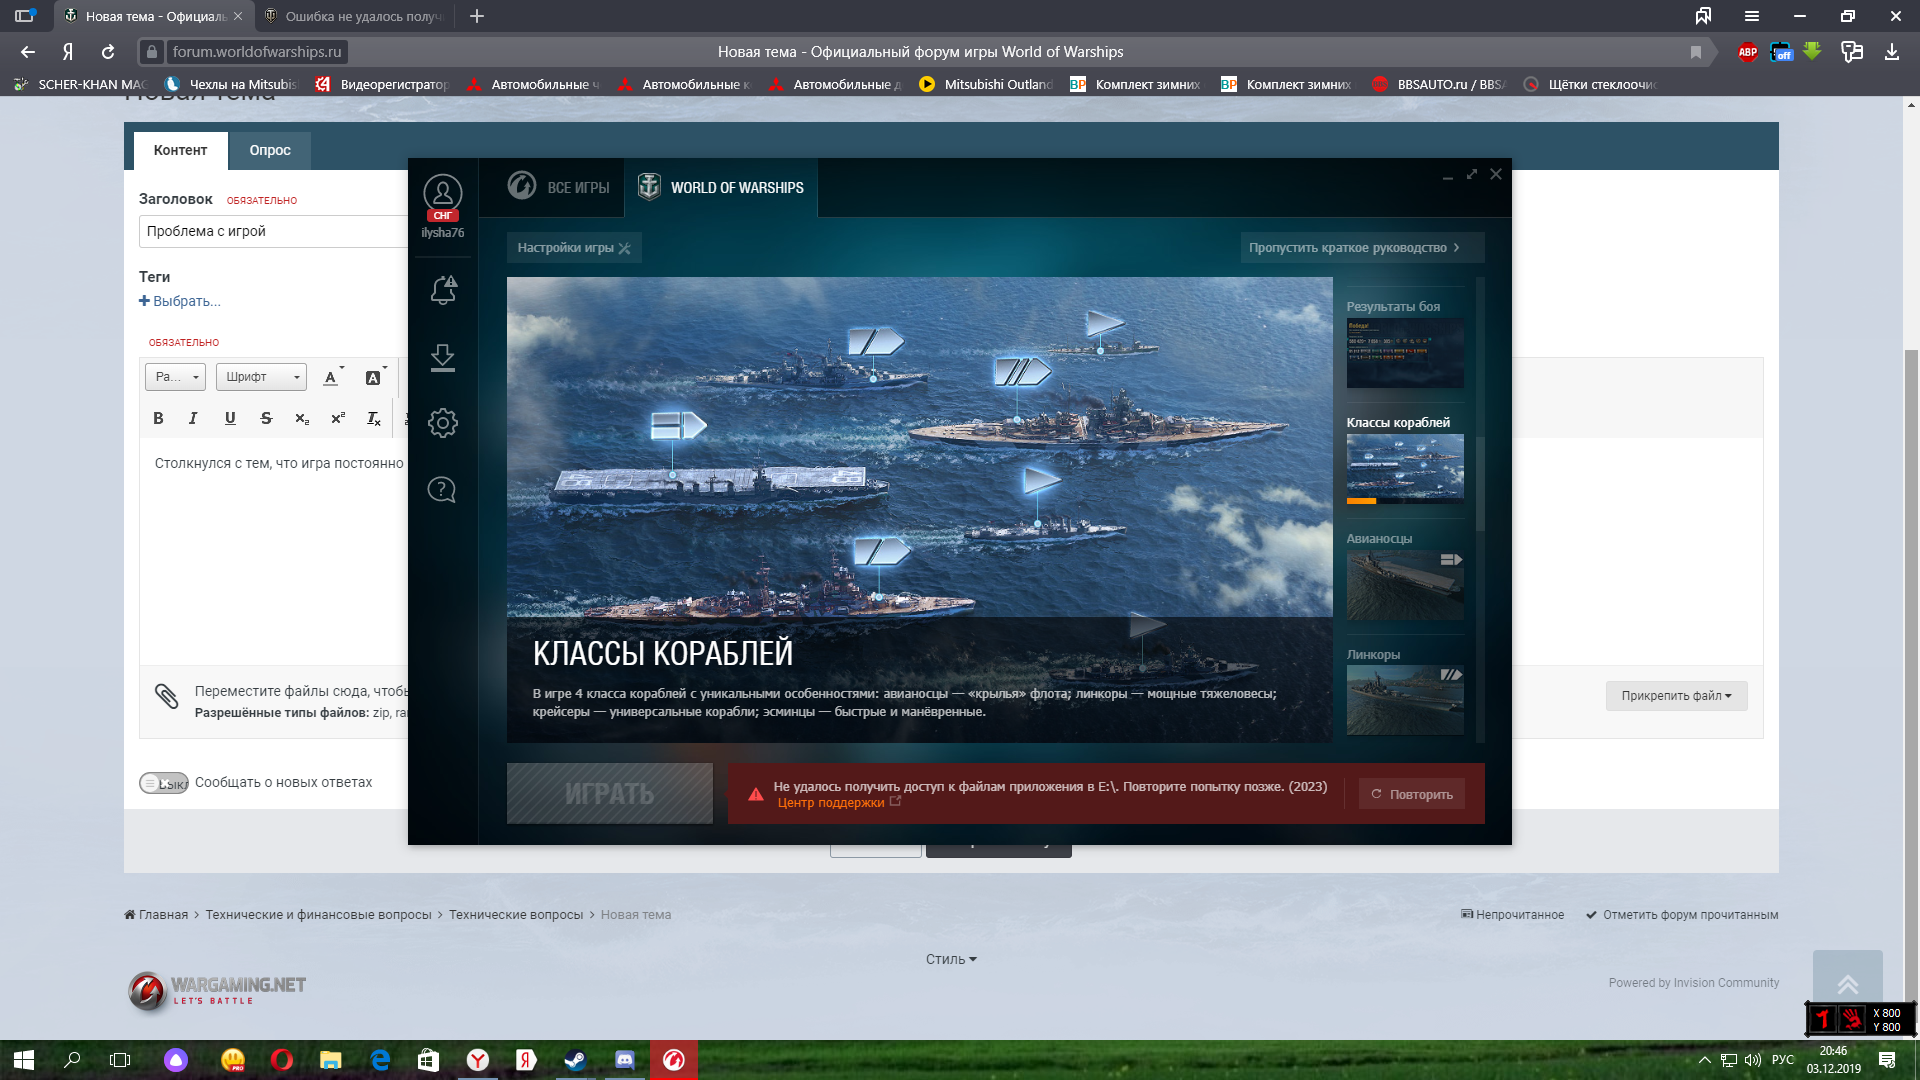
Task: Open Центр поддержки support link
Action: point(831,803)
